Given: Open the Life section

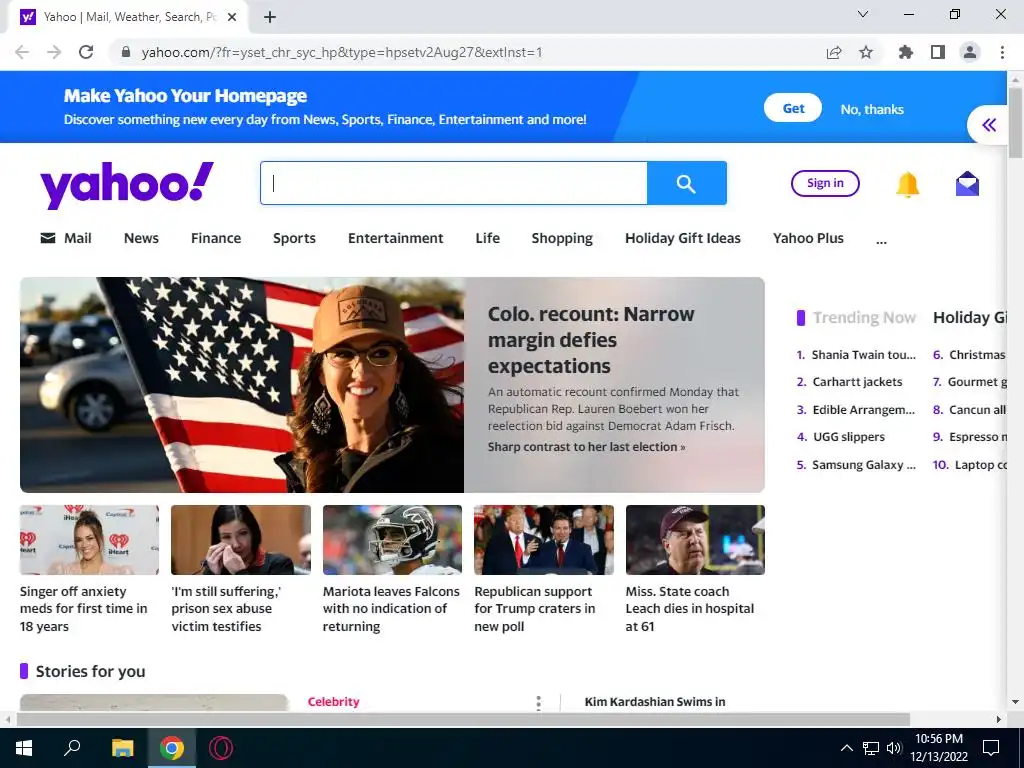Looking at the screenshot, I should point(487,238).
